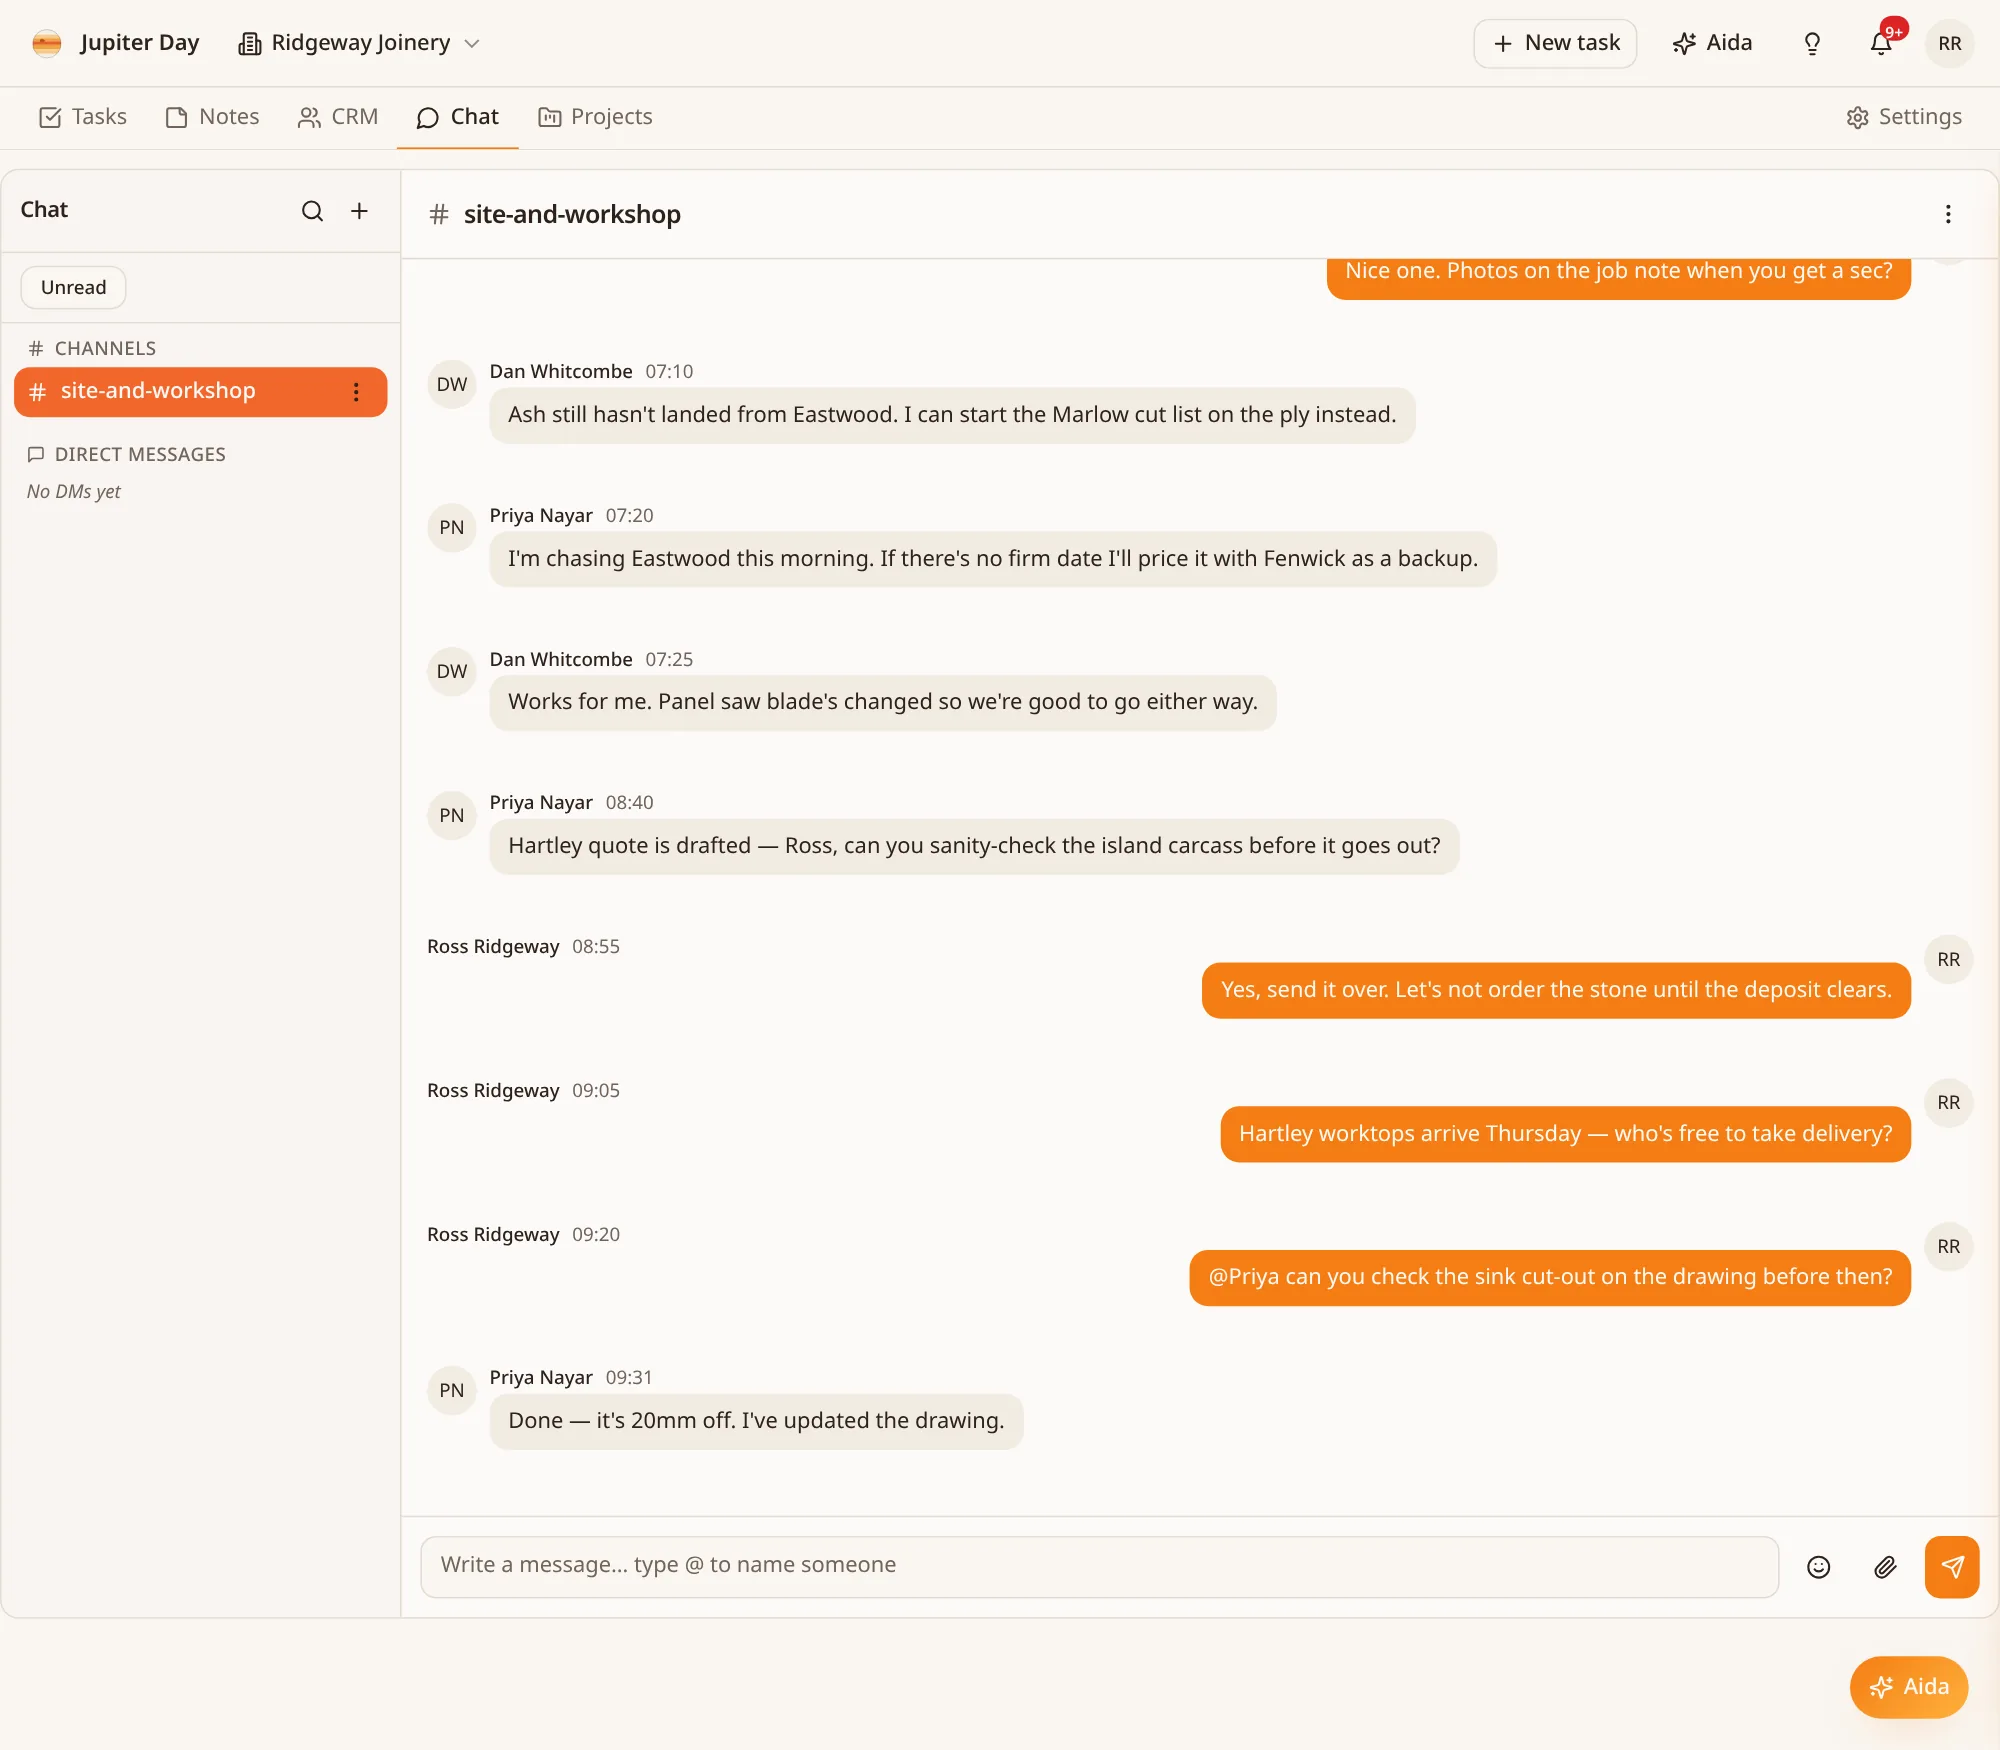
Task: Open channel header three-dot menu
Action: coord(1948,214)
